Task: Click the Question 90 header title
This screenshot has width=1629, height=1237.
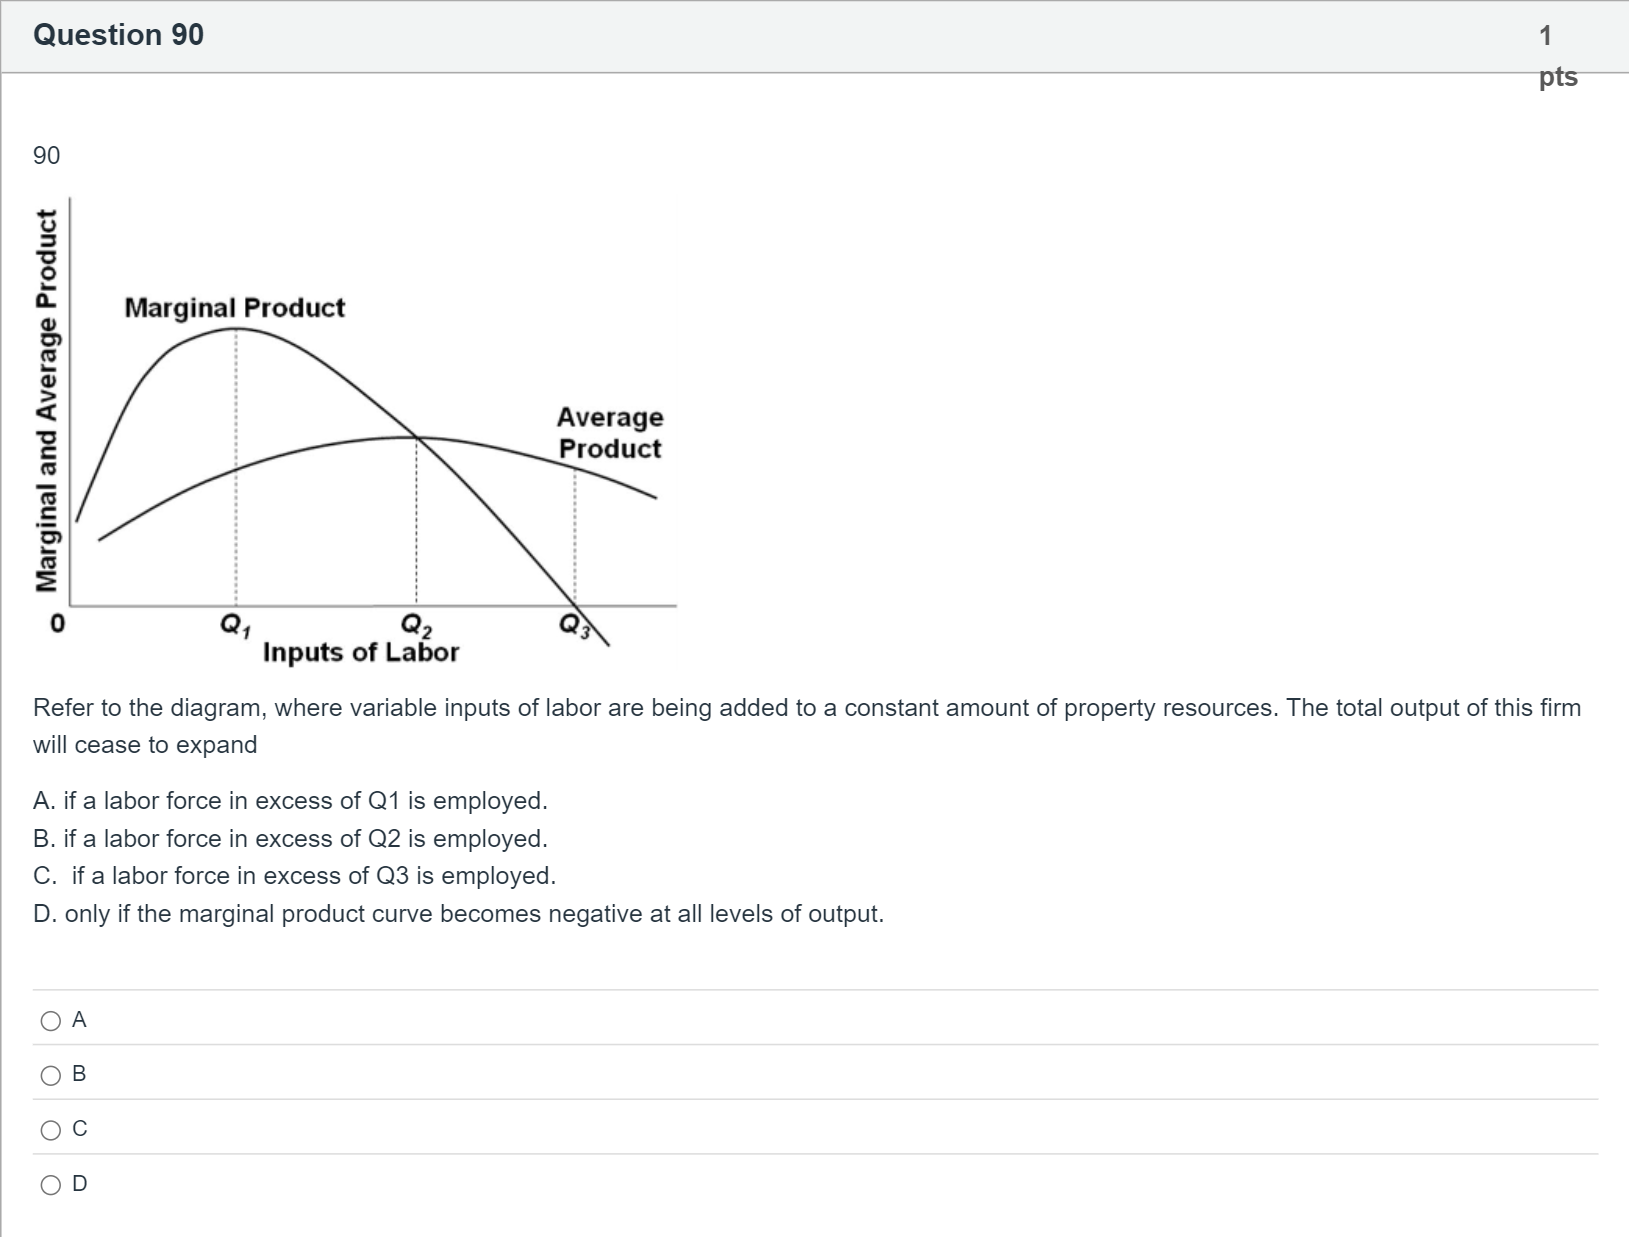Action: (x=118, y=35)
